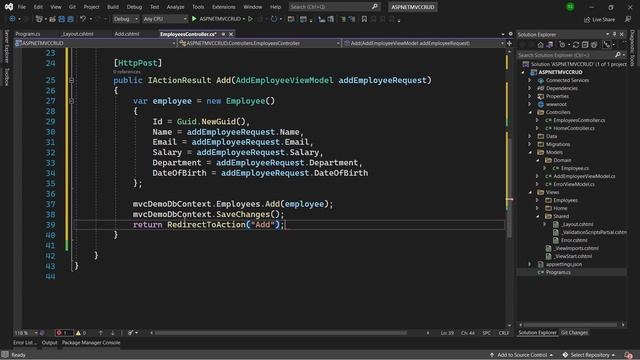Click Save All in the main toolbar

[x=70, y=19]
